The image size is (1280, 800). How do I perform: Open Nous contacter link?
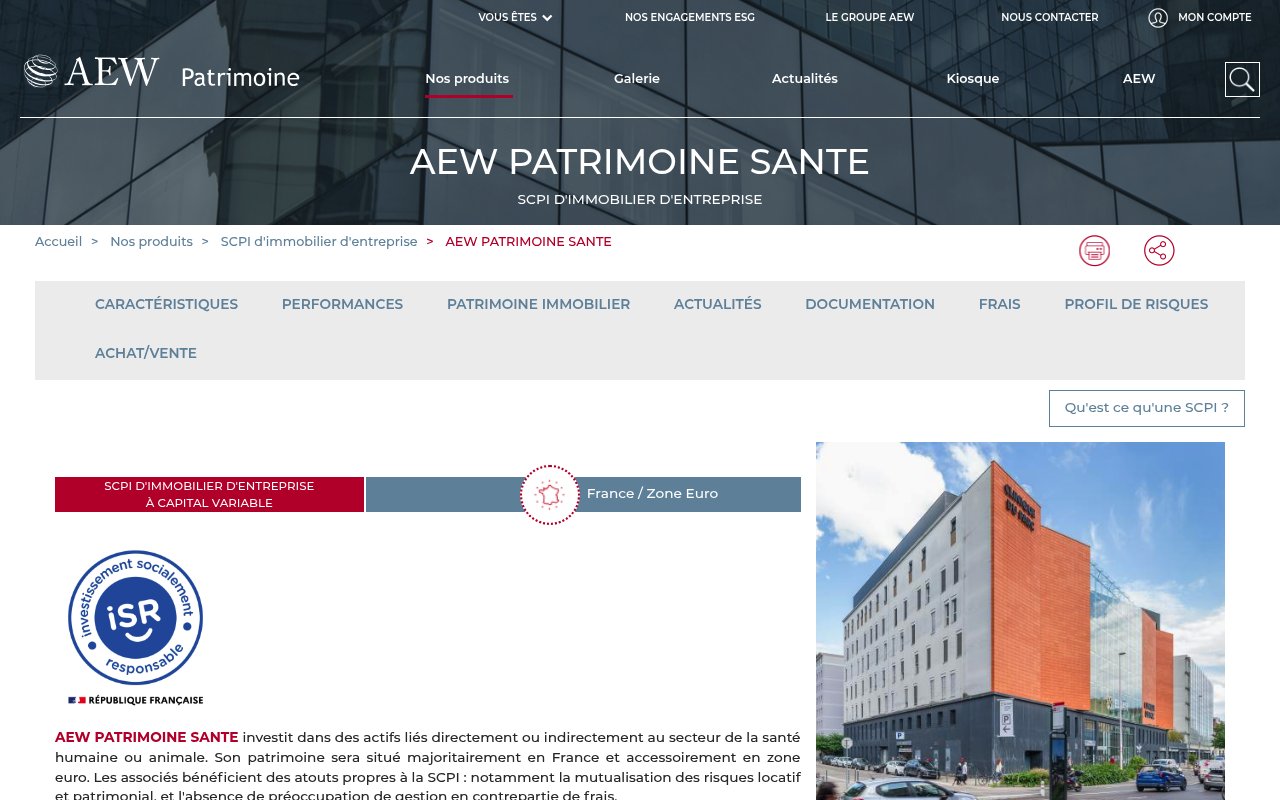pyautogui.click(x=1050, y=17)
